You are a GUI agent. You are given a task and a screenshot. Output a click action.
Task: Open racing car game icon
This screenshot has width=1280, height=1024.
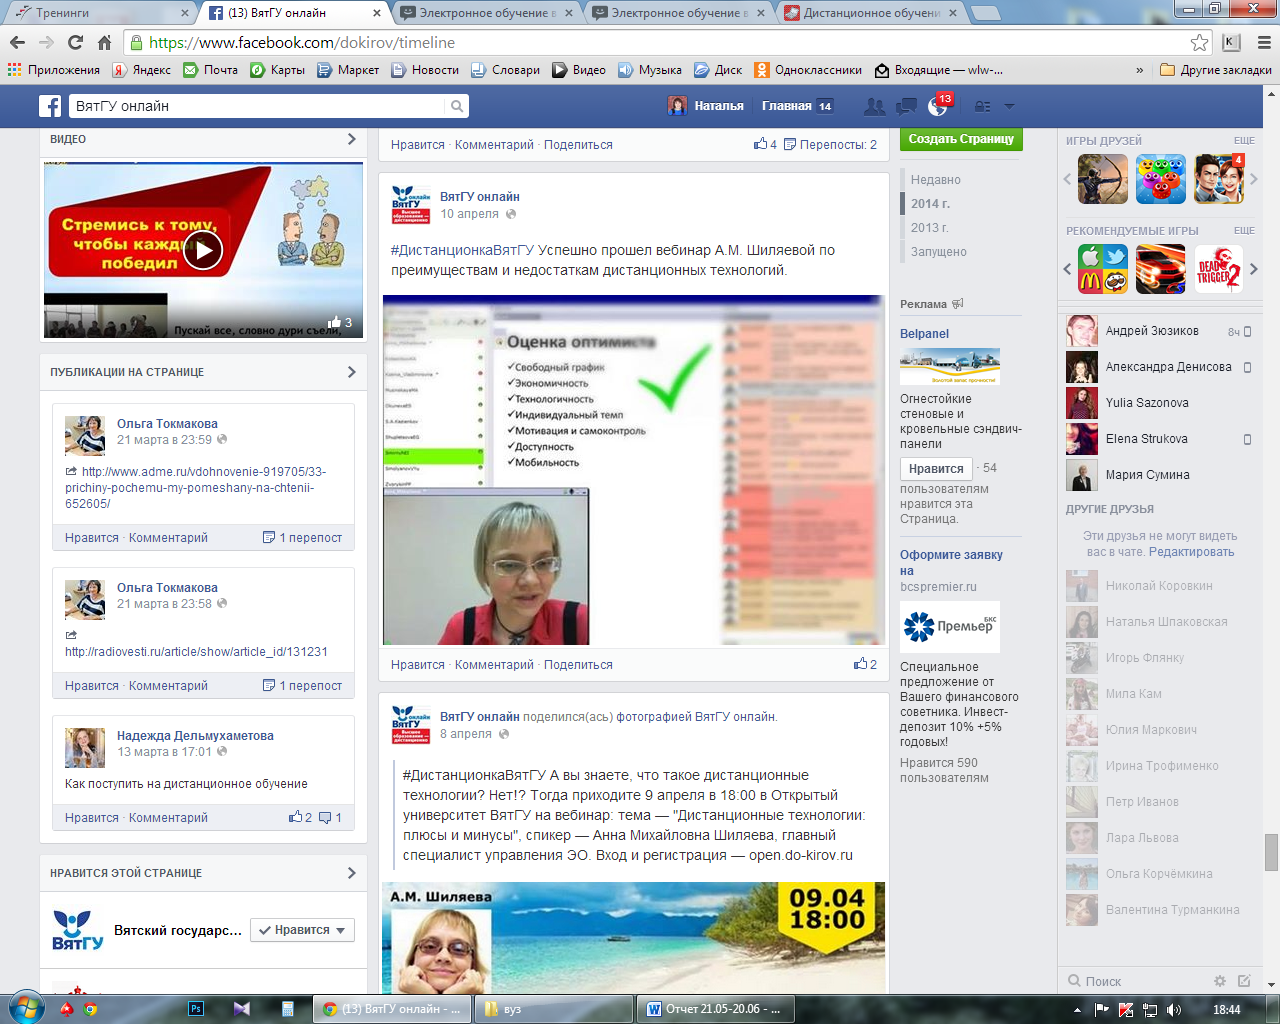pos(1161,268)
